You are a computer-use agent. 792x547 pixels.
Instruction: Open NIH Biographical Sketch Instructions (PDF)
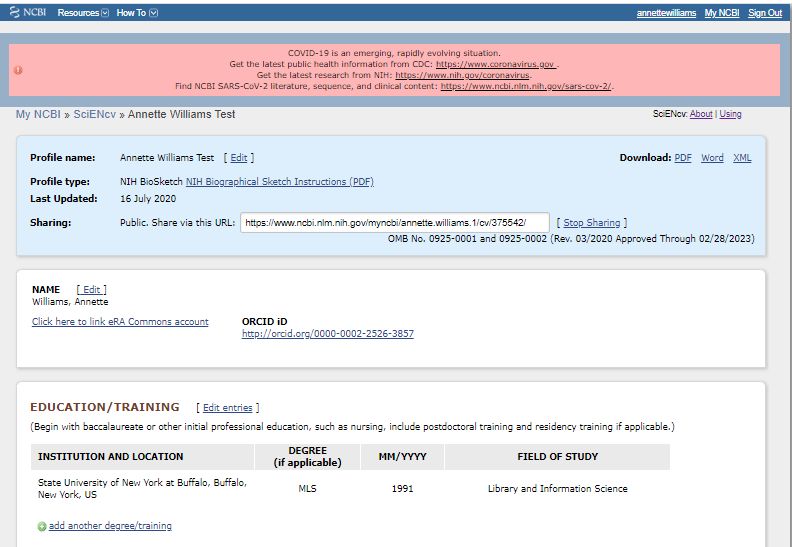click(x=280, y=182)
